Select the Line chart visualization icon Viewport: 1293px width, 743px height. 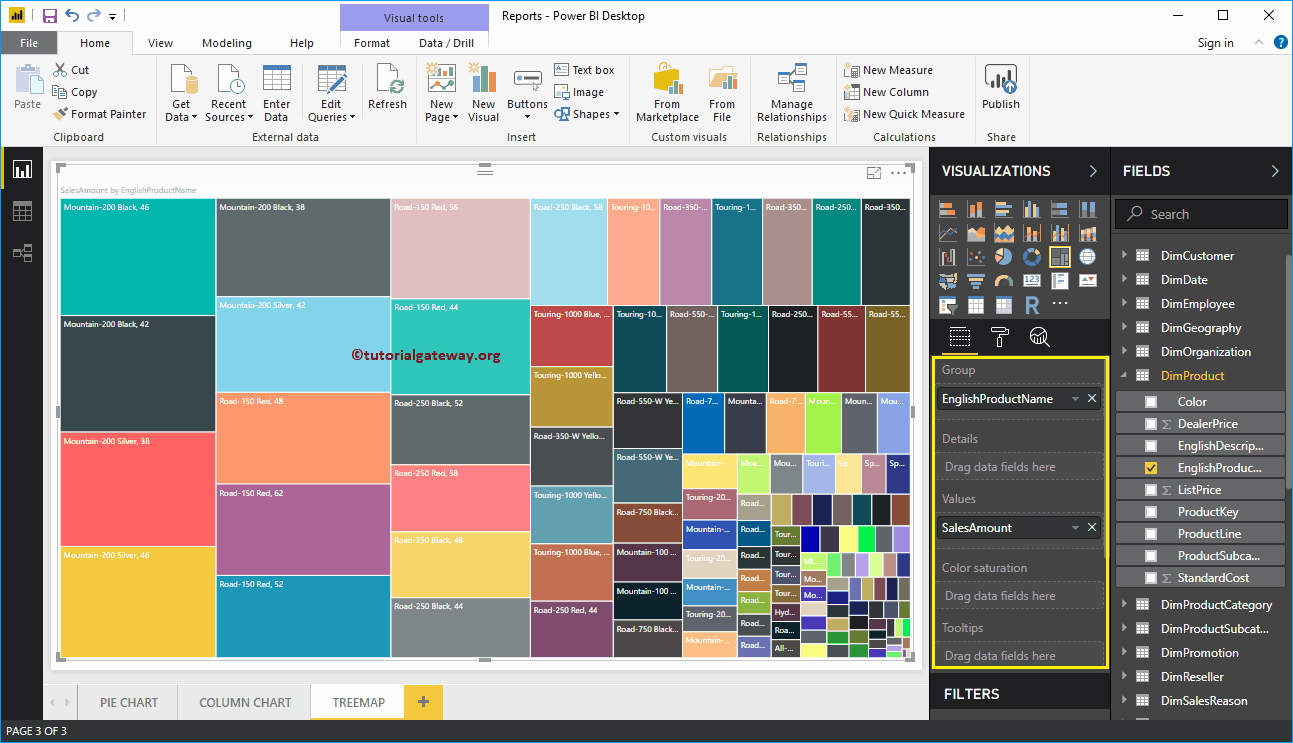pos(948,233)
